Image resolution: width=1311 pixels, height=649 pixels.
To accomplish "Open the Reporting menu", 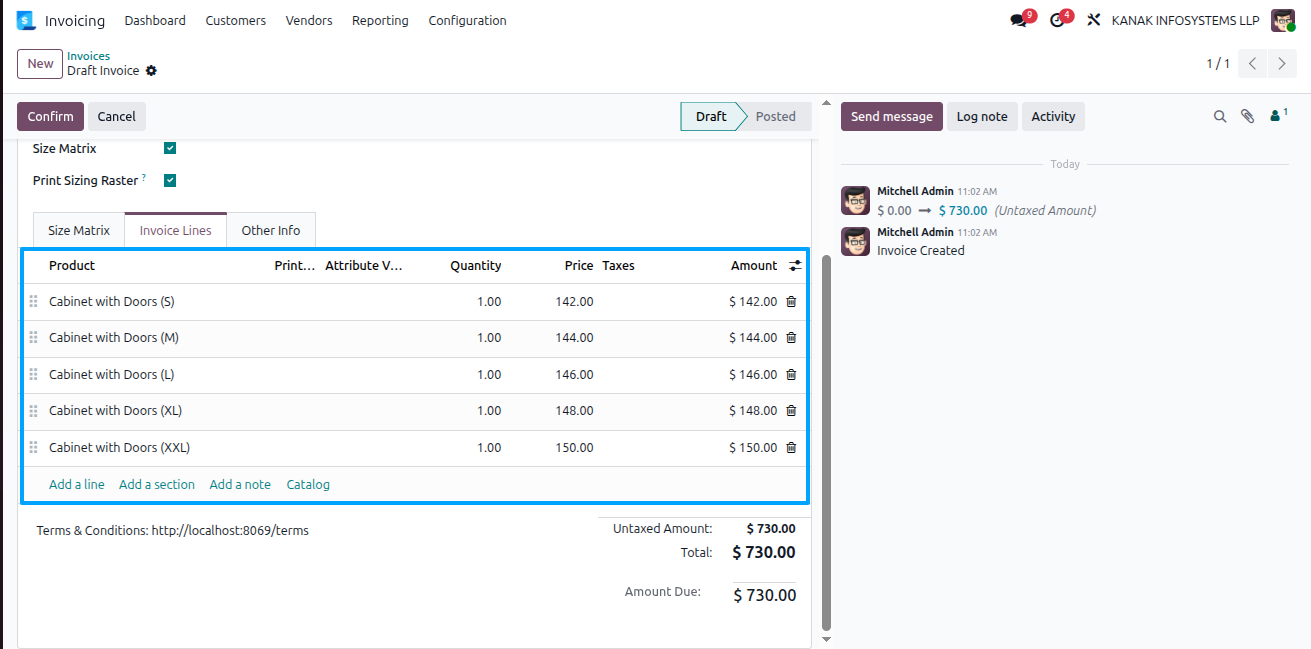I will coord(380,20).
